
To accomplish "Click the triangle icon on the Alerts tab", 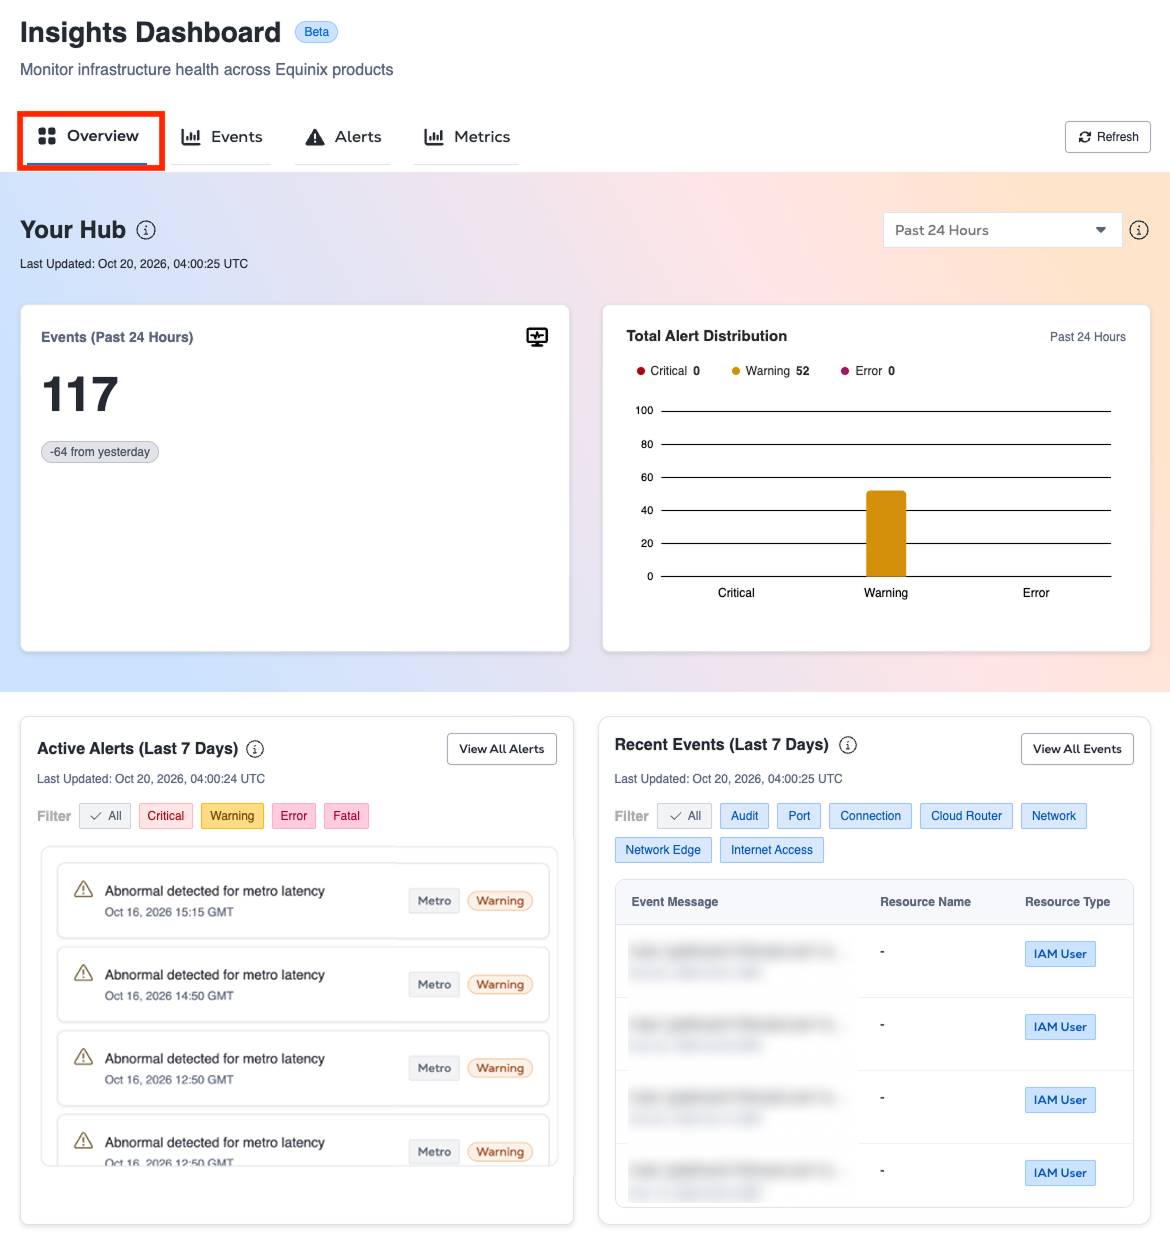I will [x=315, y=137].
